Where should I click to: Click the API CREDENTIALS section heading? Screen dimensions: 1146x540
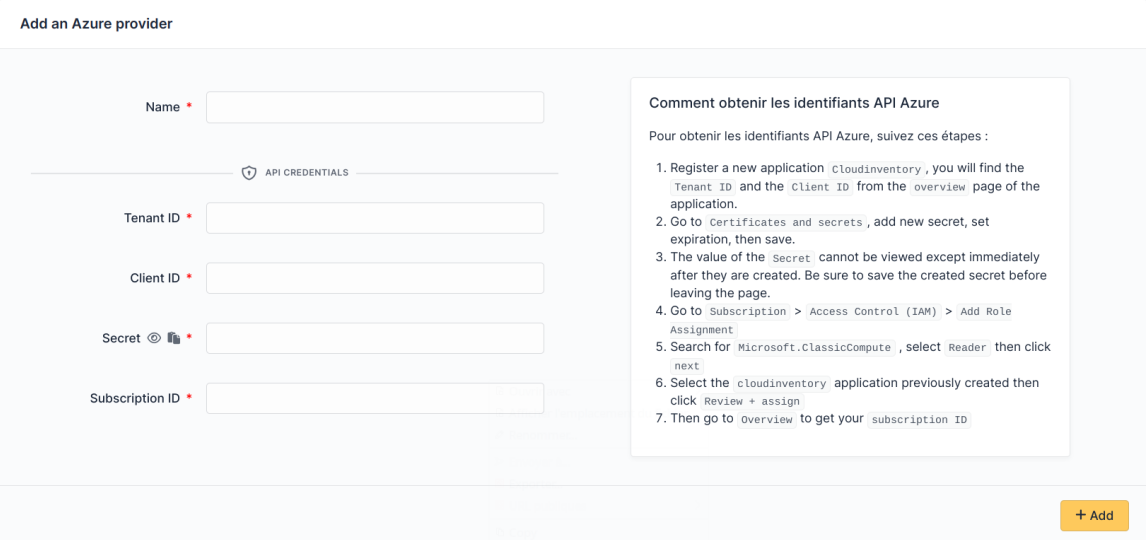(306, 173)
